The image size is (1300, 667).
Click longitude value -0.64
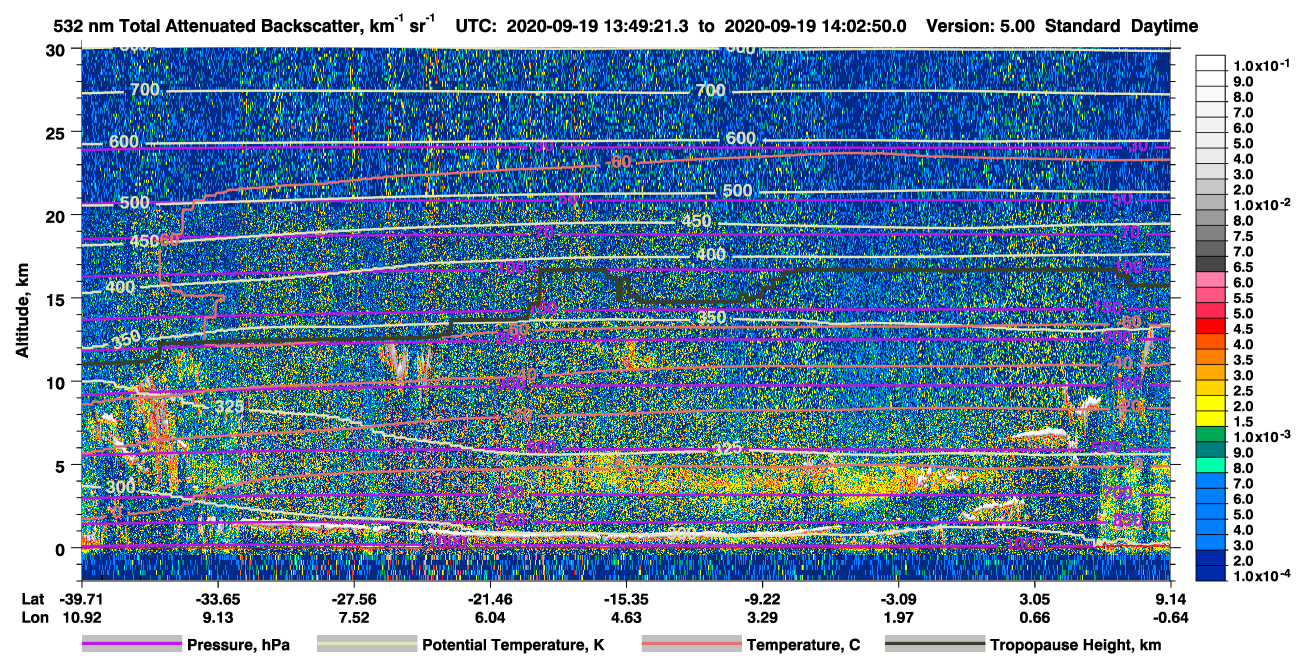click(x=1171, y=617)
